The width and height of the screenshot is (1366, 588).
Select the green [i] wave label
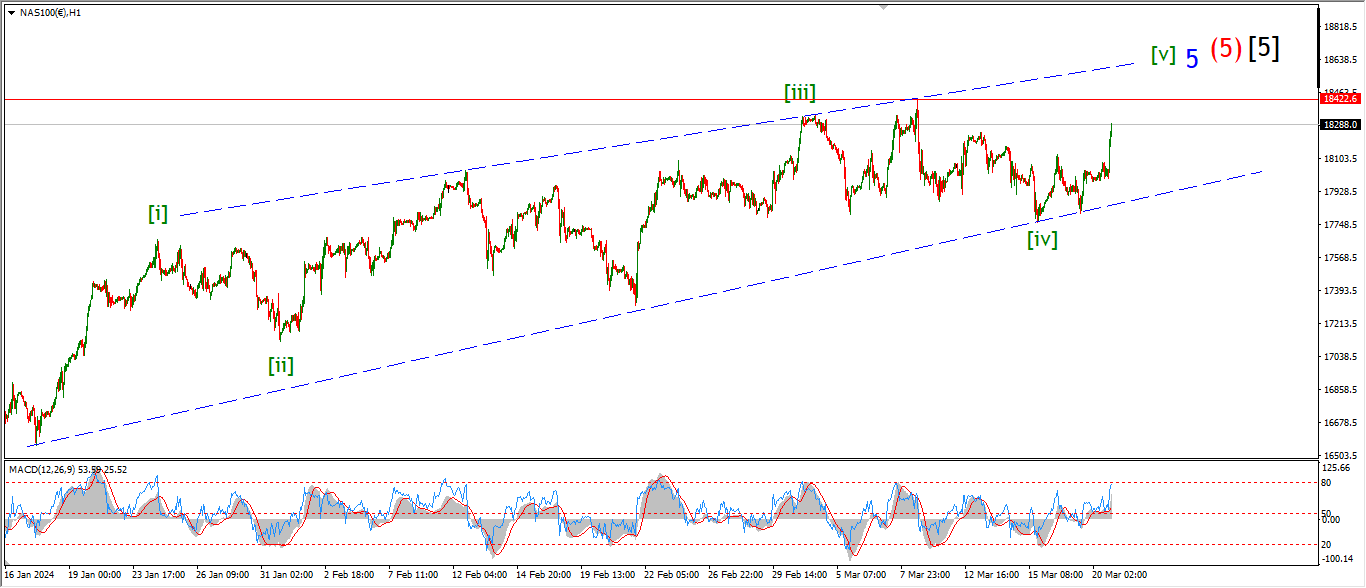(158, 213)
